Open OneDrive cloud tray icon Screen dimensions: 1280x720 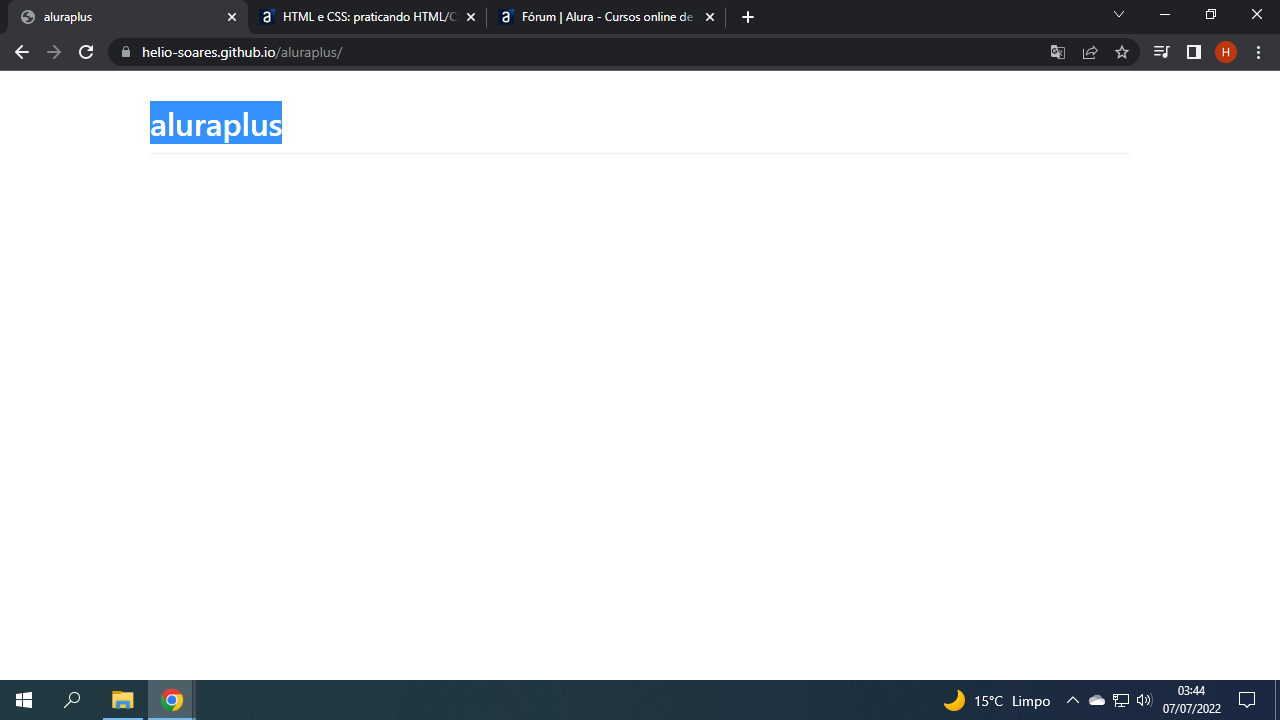pos(1097,701)
